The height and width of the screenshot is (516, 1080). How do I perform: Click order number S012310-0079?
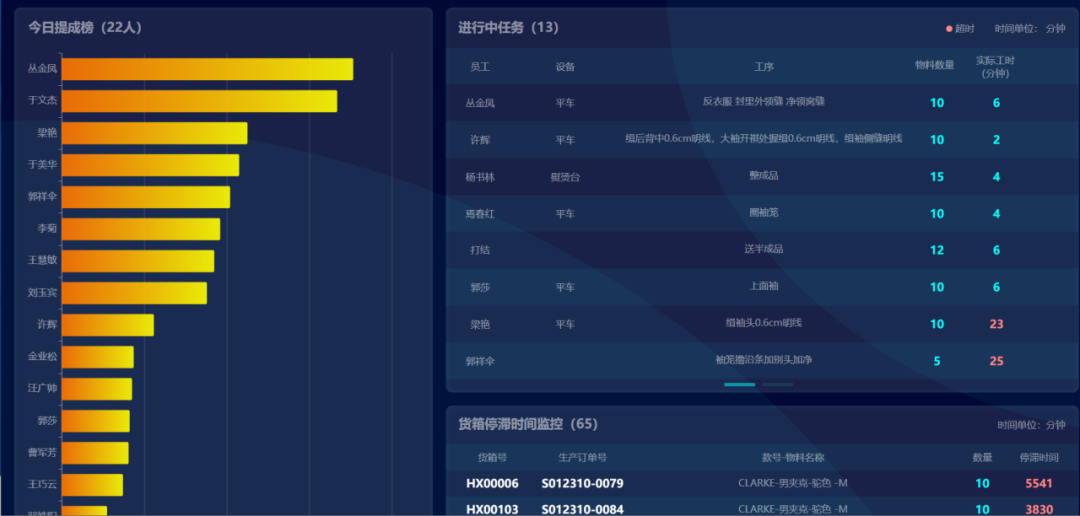tap(583, 484)
